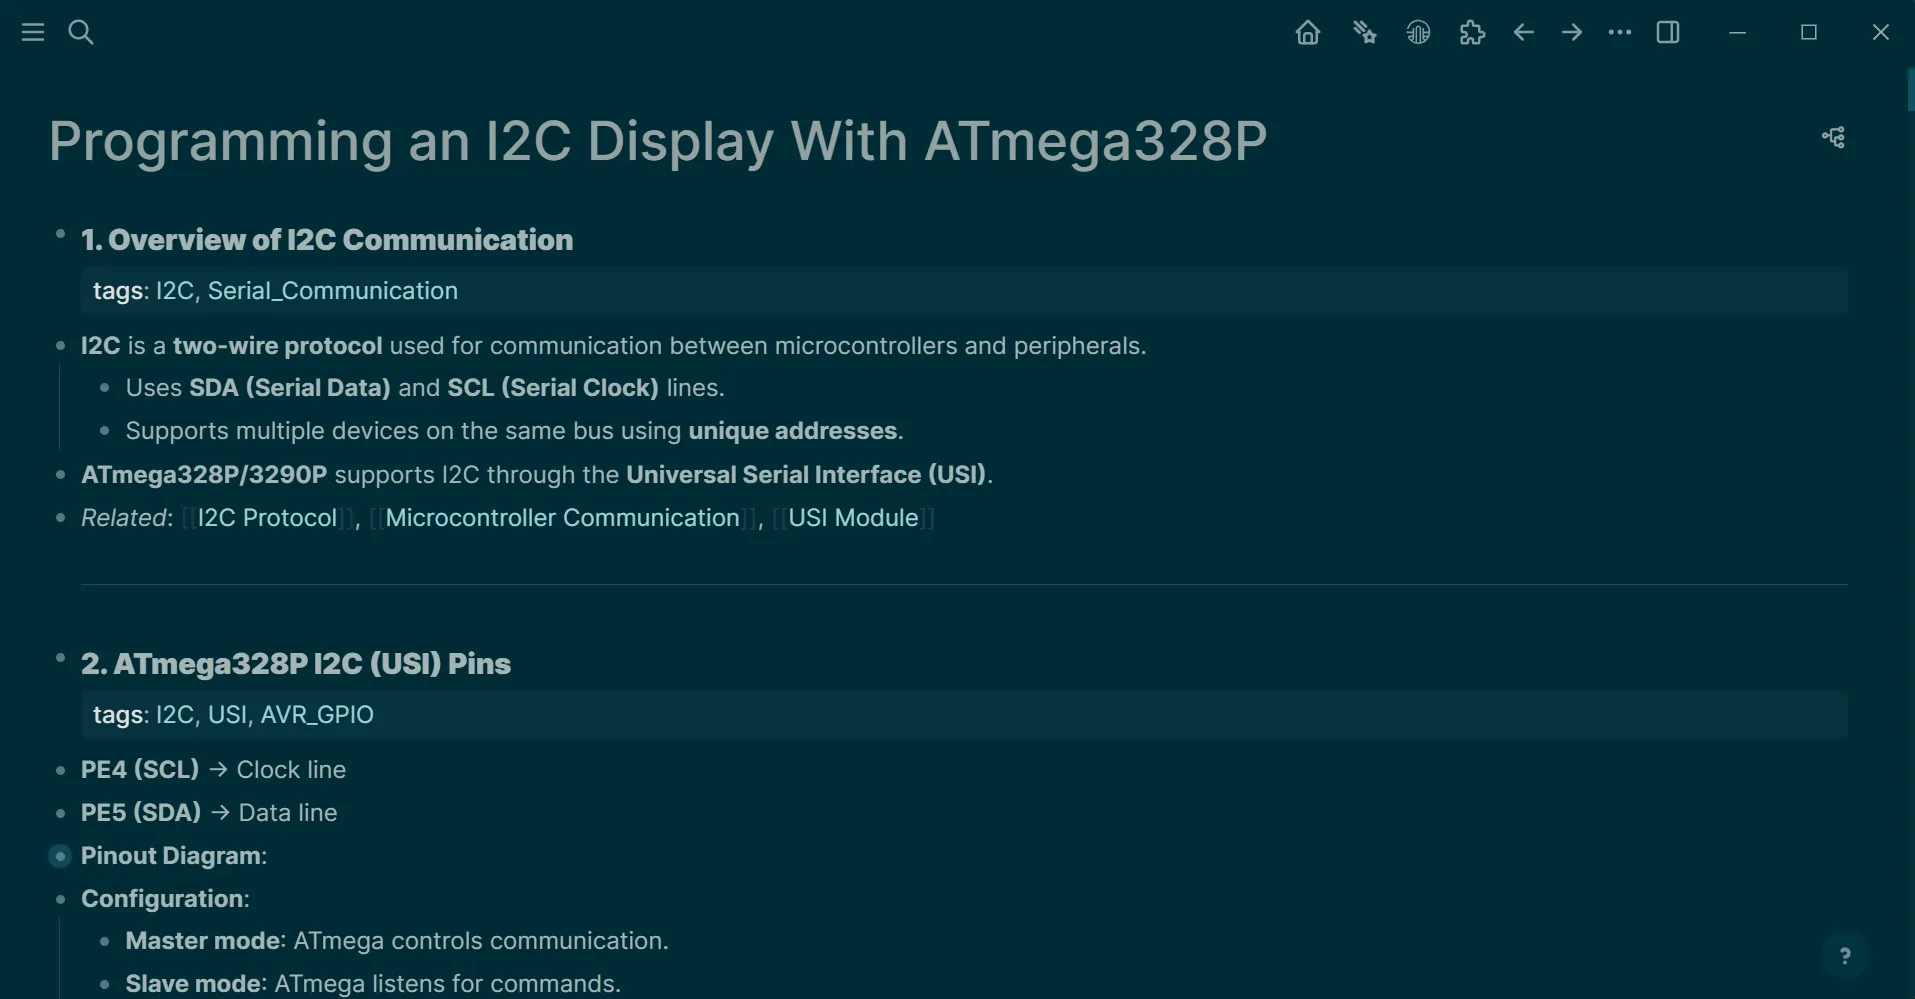Collapse the "I2C is a two-wire protocol" bullet
This screenshot has width=1915, height=999.
(x=60, y=346)
